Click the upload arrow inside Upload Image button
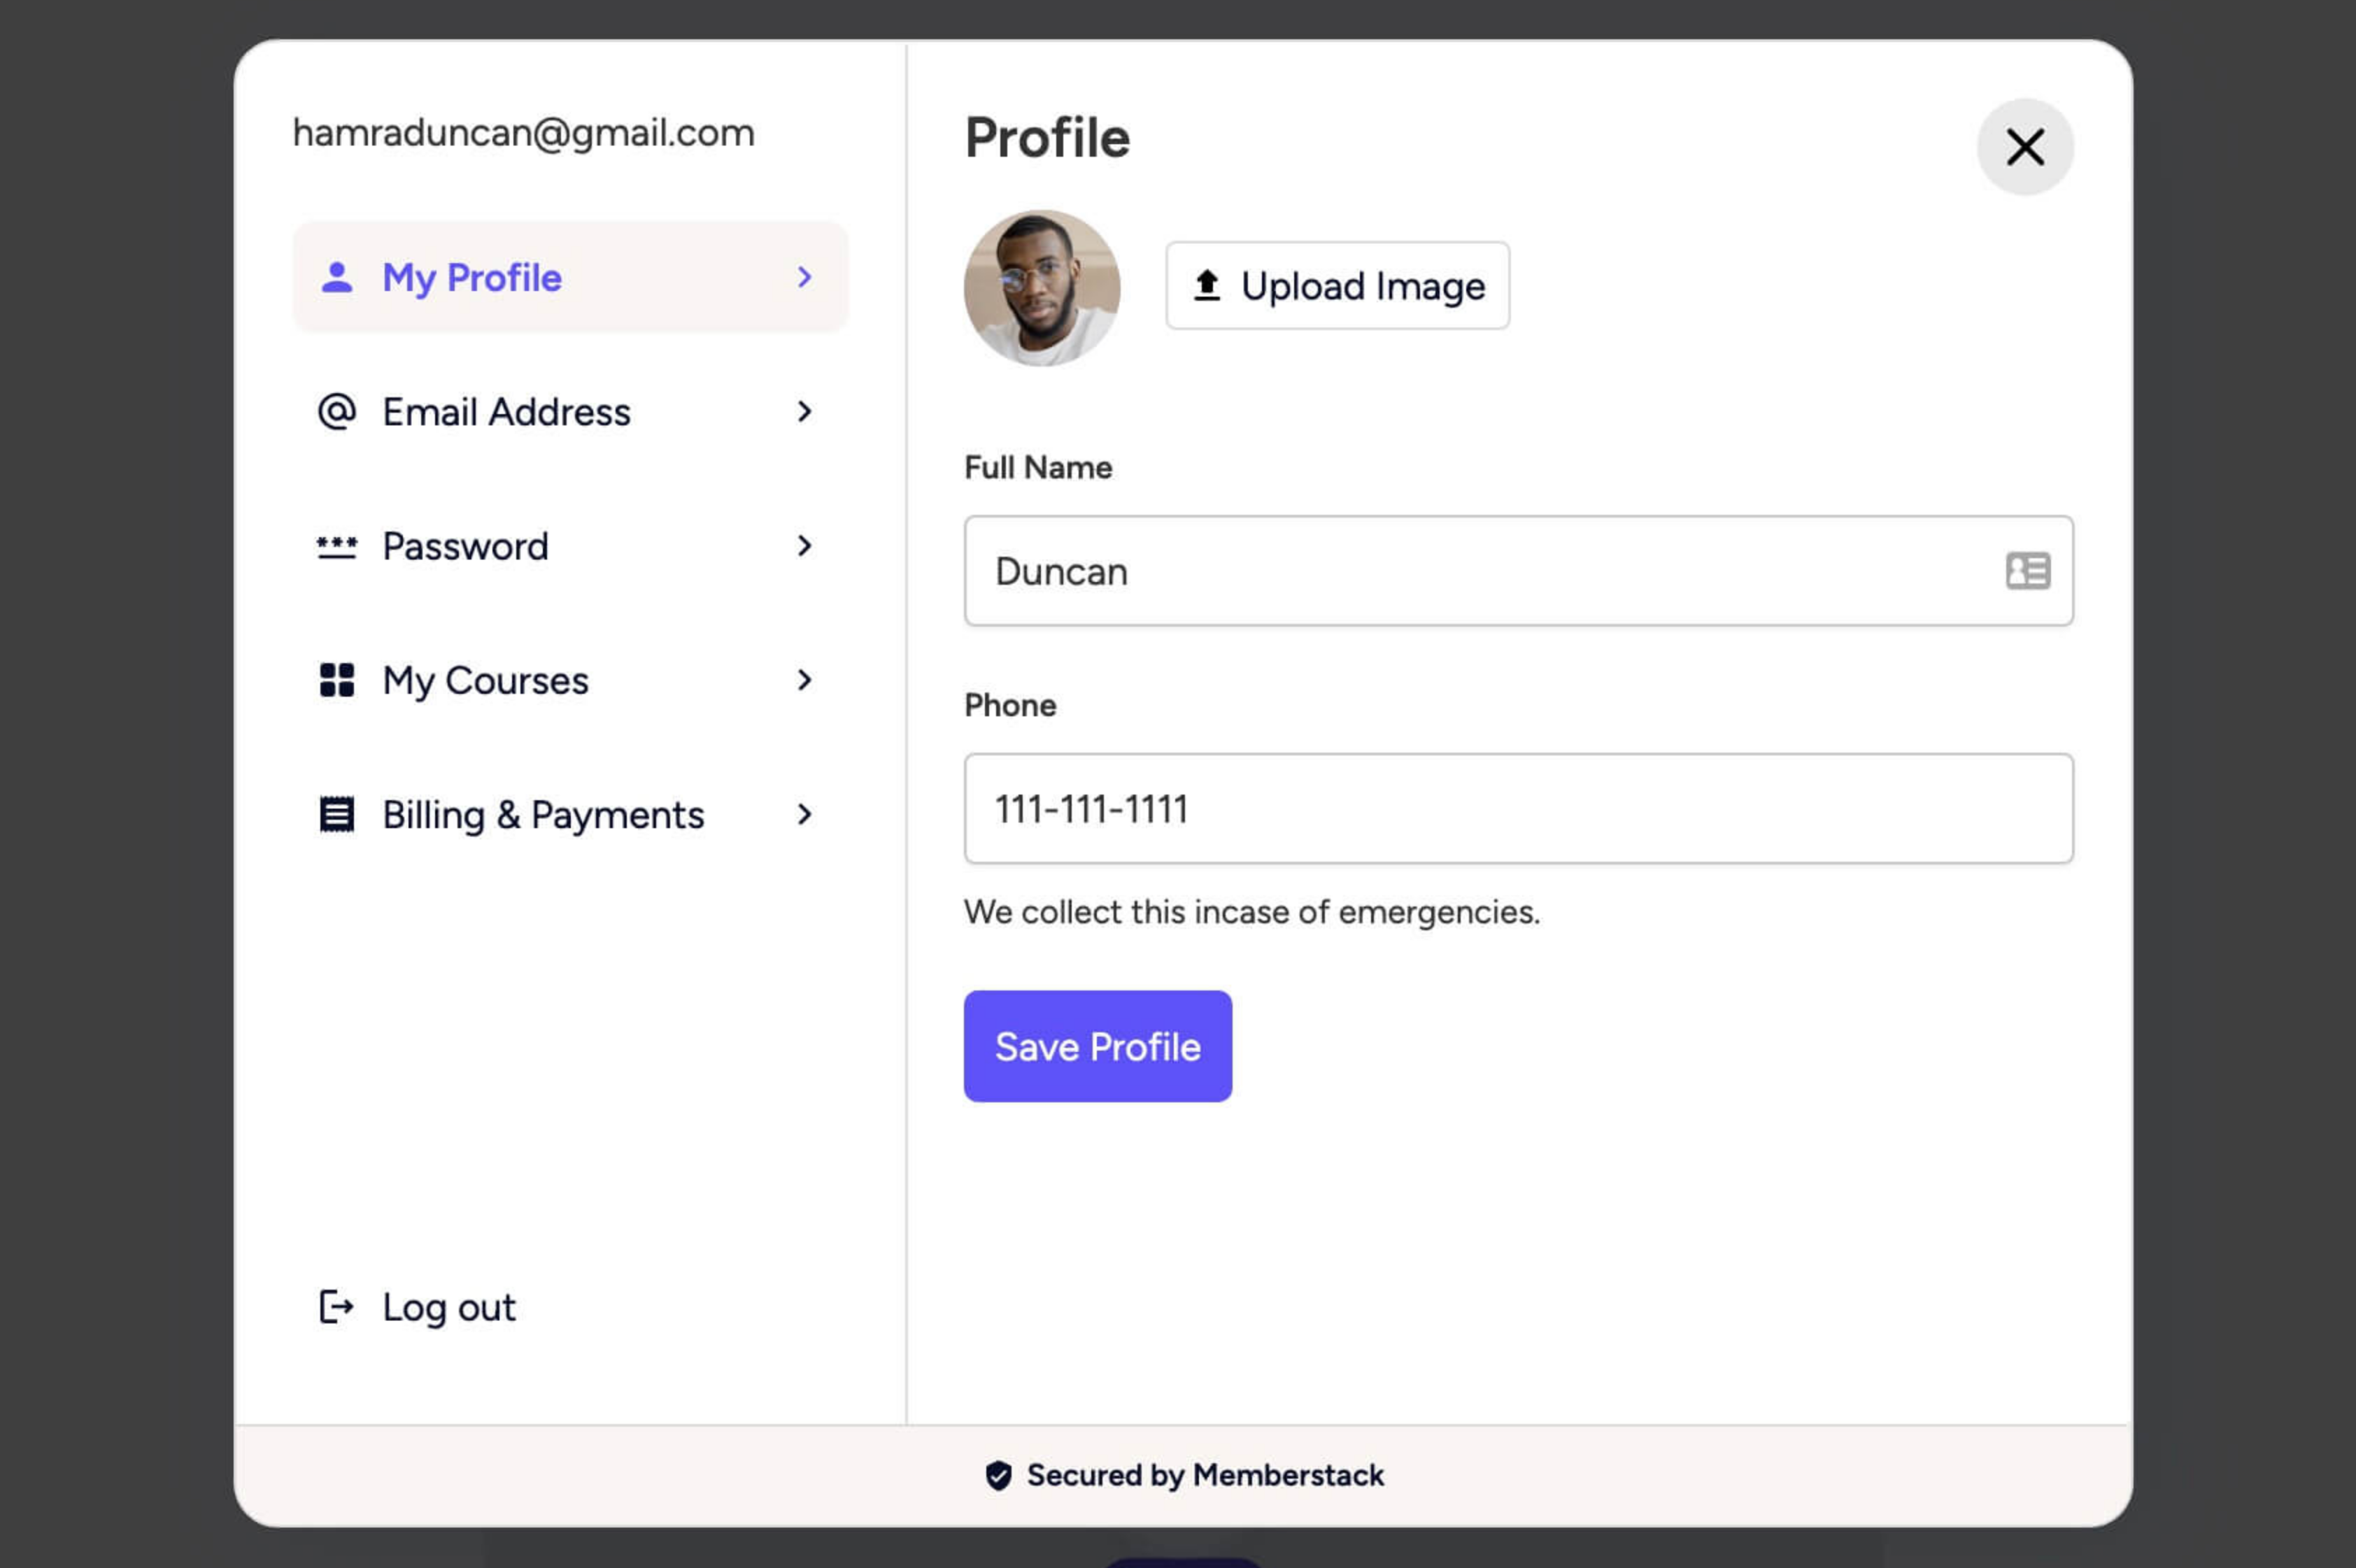This screenshot has width=2356, height=1568. (x=1207, y=286)
